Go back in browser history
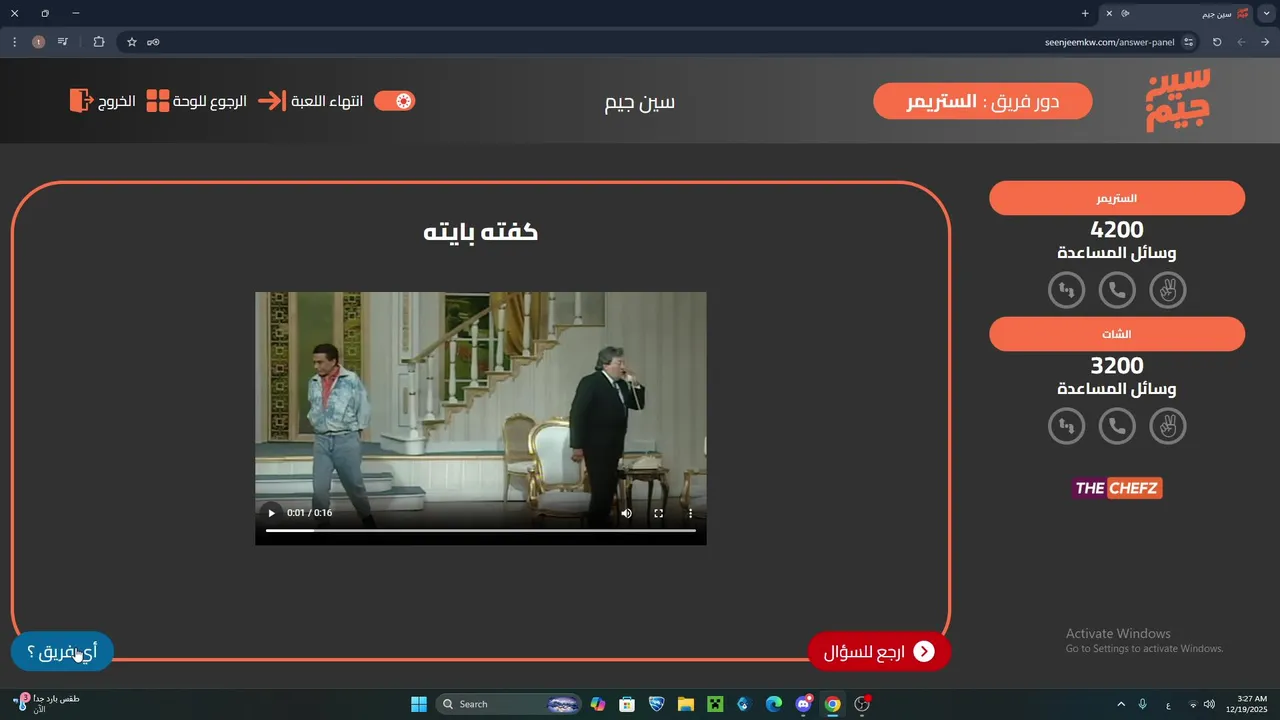1280x720 pixels. [x=1265, y=42]
